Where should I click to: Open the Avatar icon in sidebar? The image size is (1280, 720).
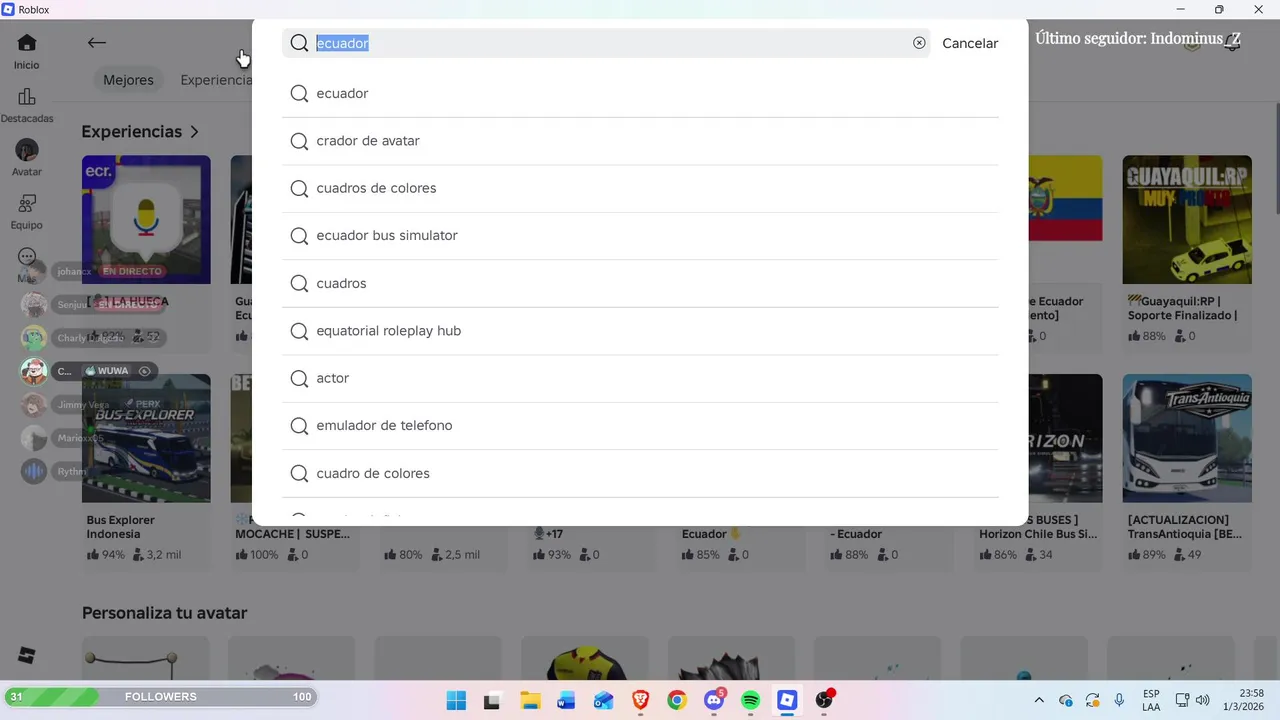(27, 150)
